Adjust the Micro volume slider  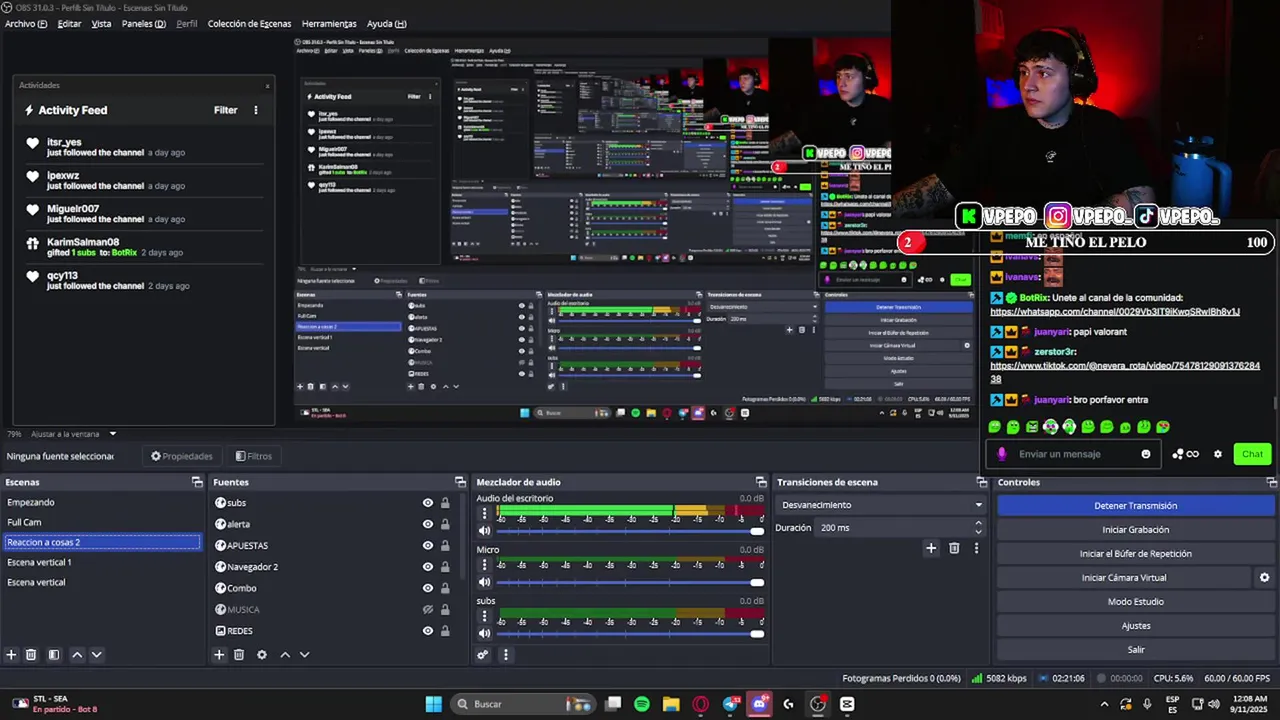(x=629, y=582)
